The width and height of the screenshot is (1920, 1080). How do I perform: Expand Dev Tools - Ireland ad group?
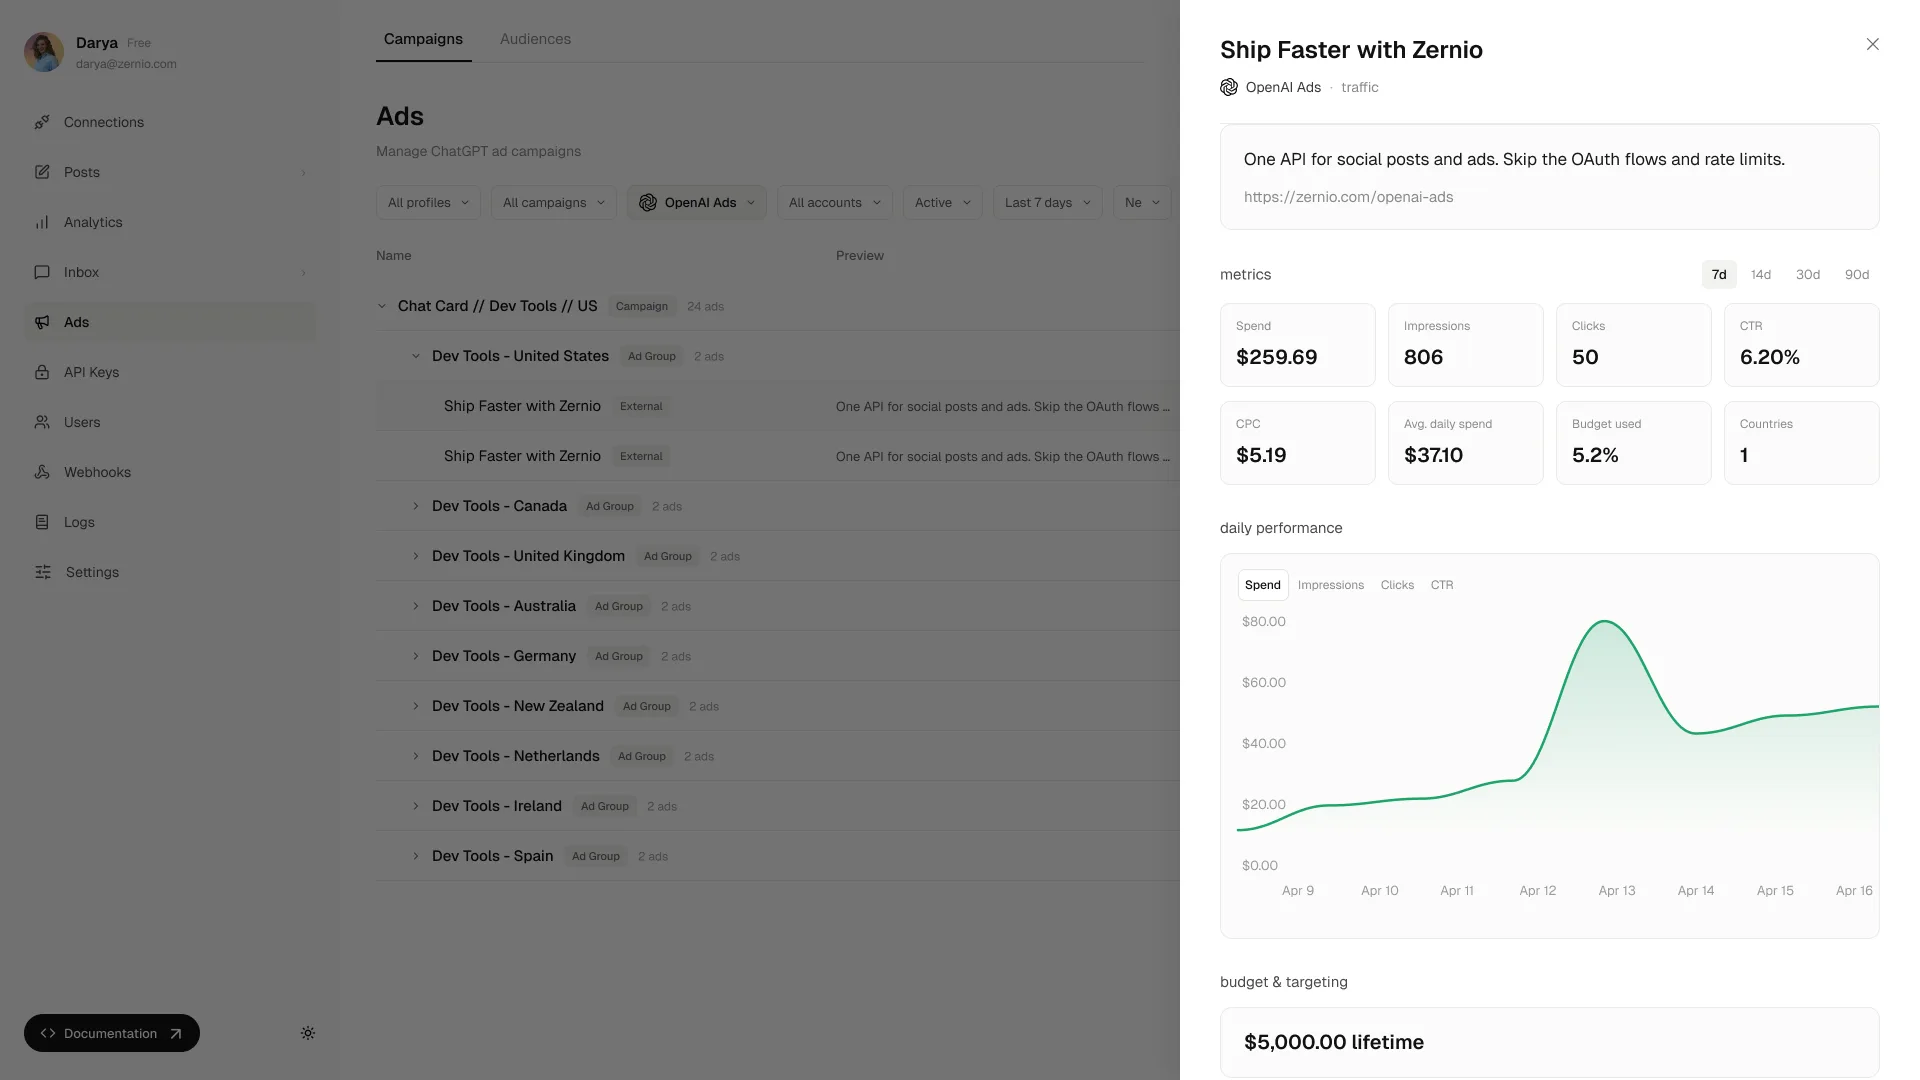pos(416,806)
